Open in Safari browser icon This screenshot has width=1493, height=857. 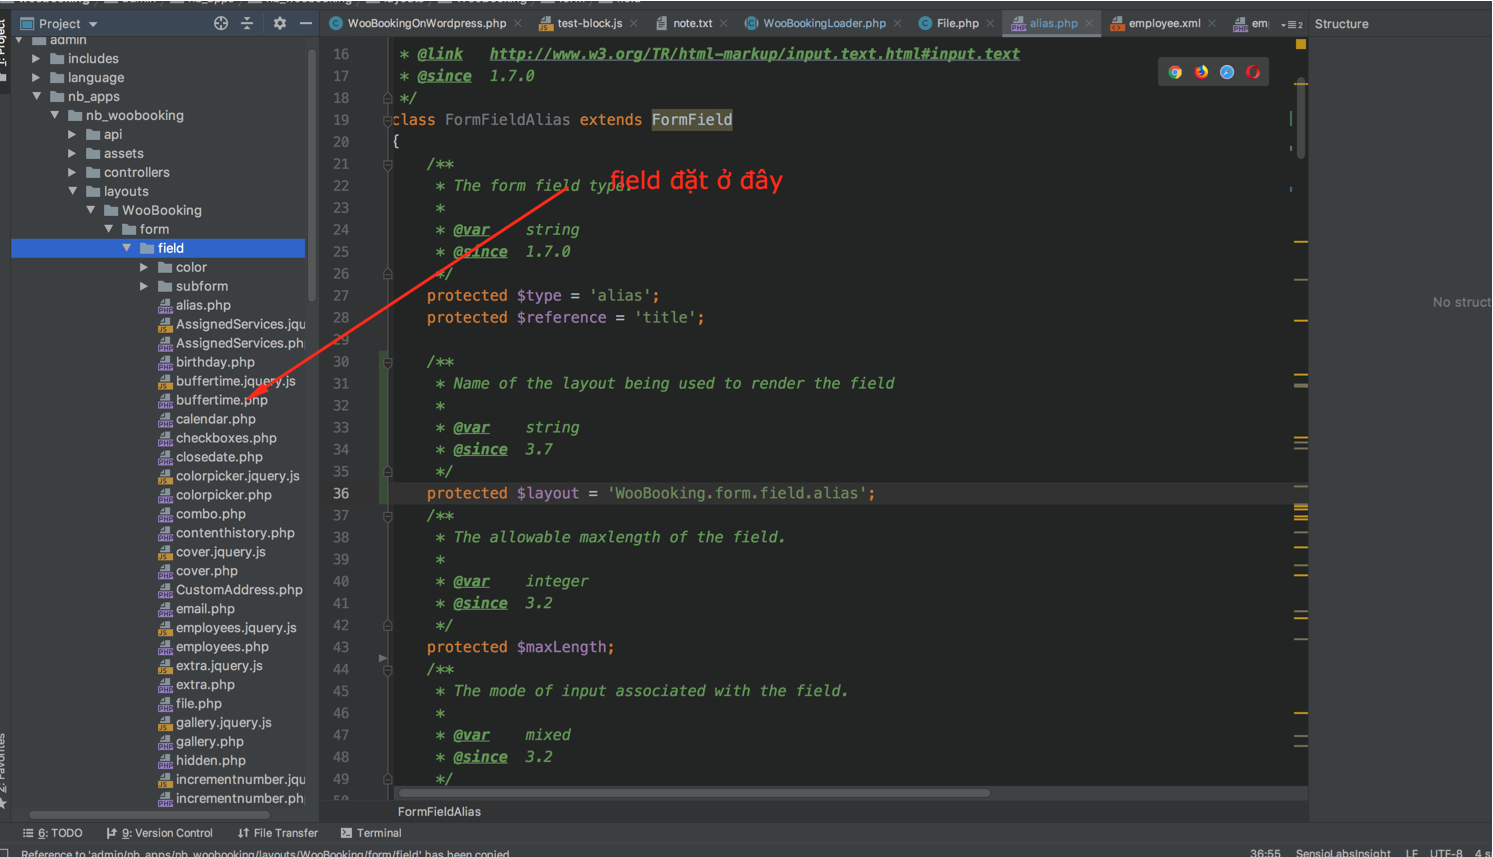(x=1227, y=72)
